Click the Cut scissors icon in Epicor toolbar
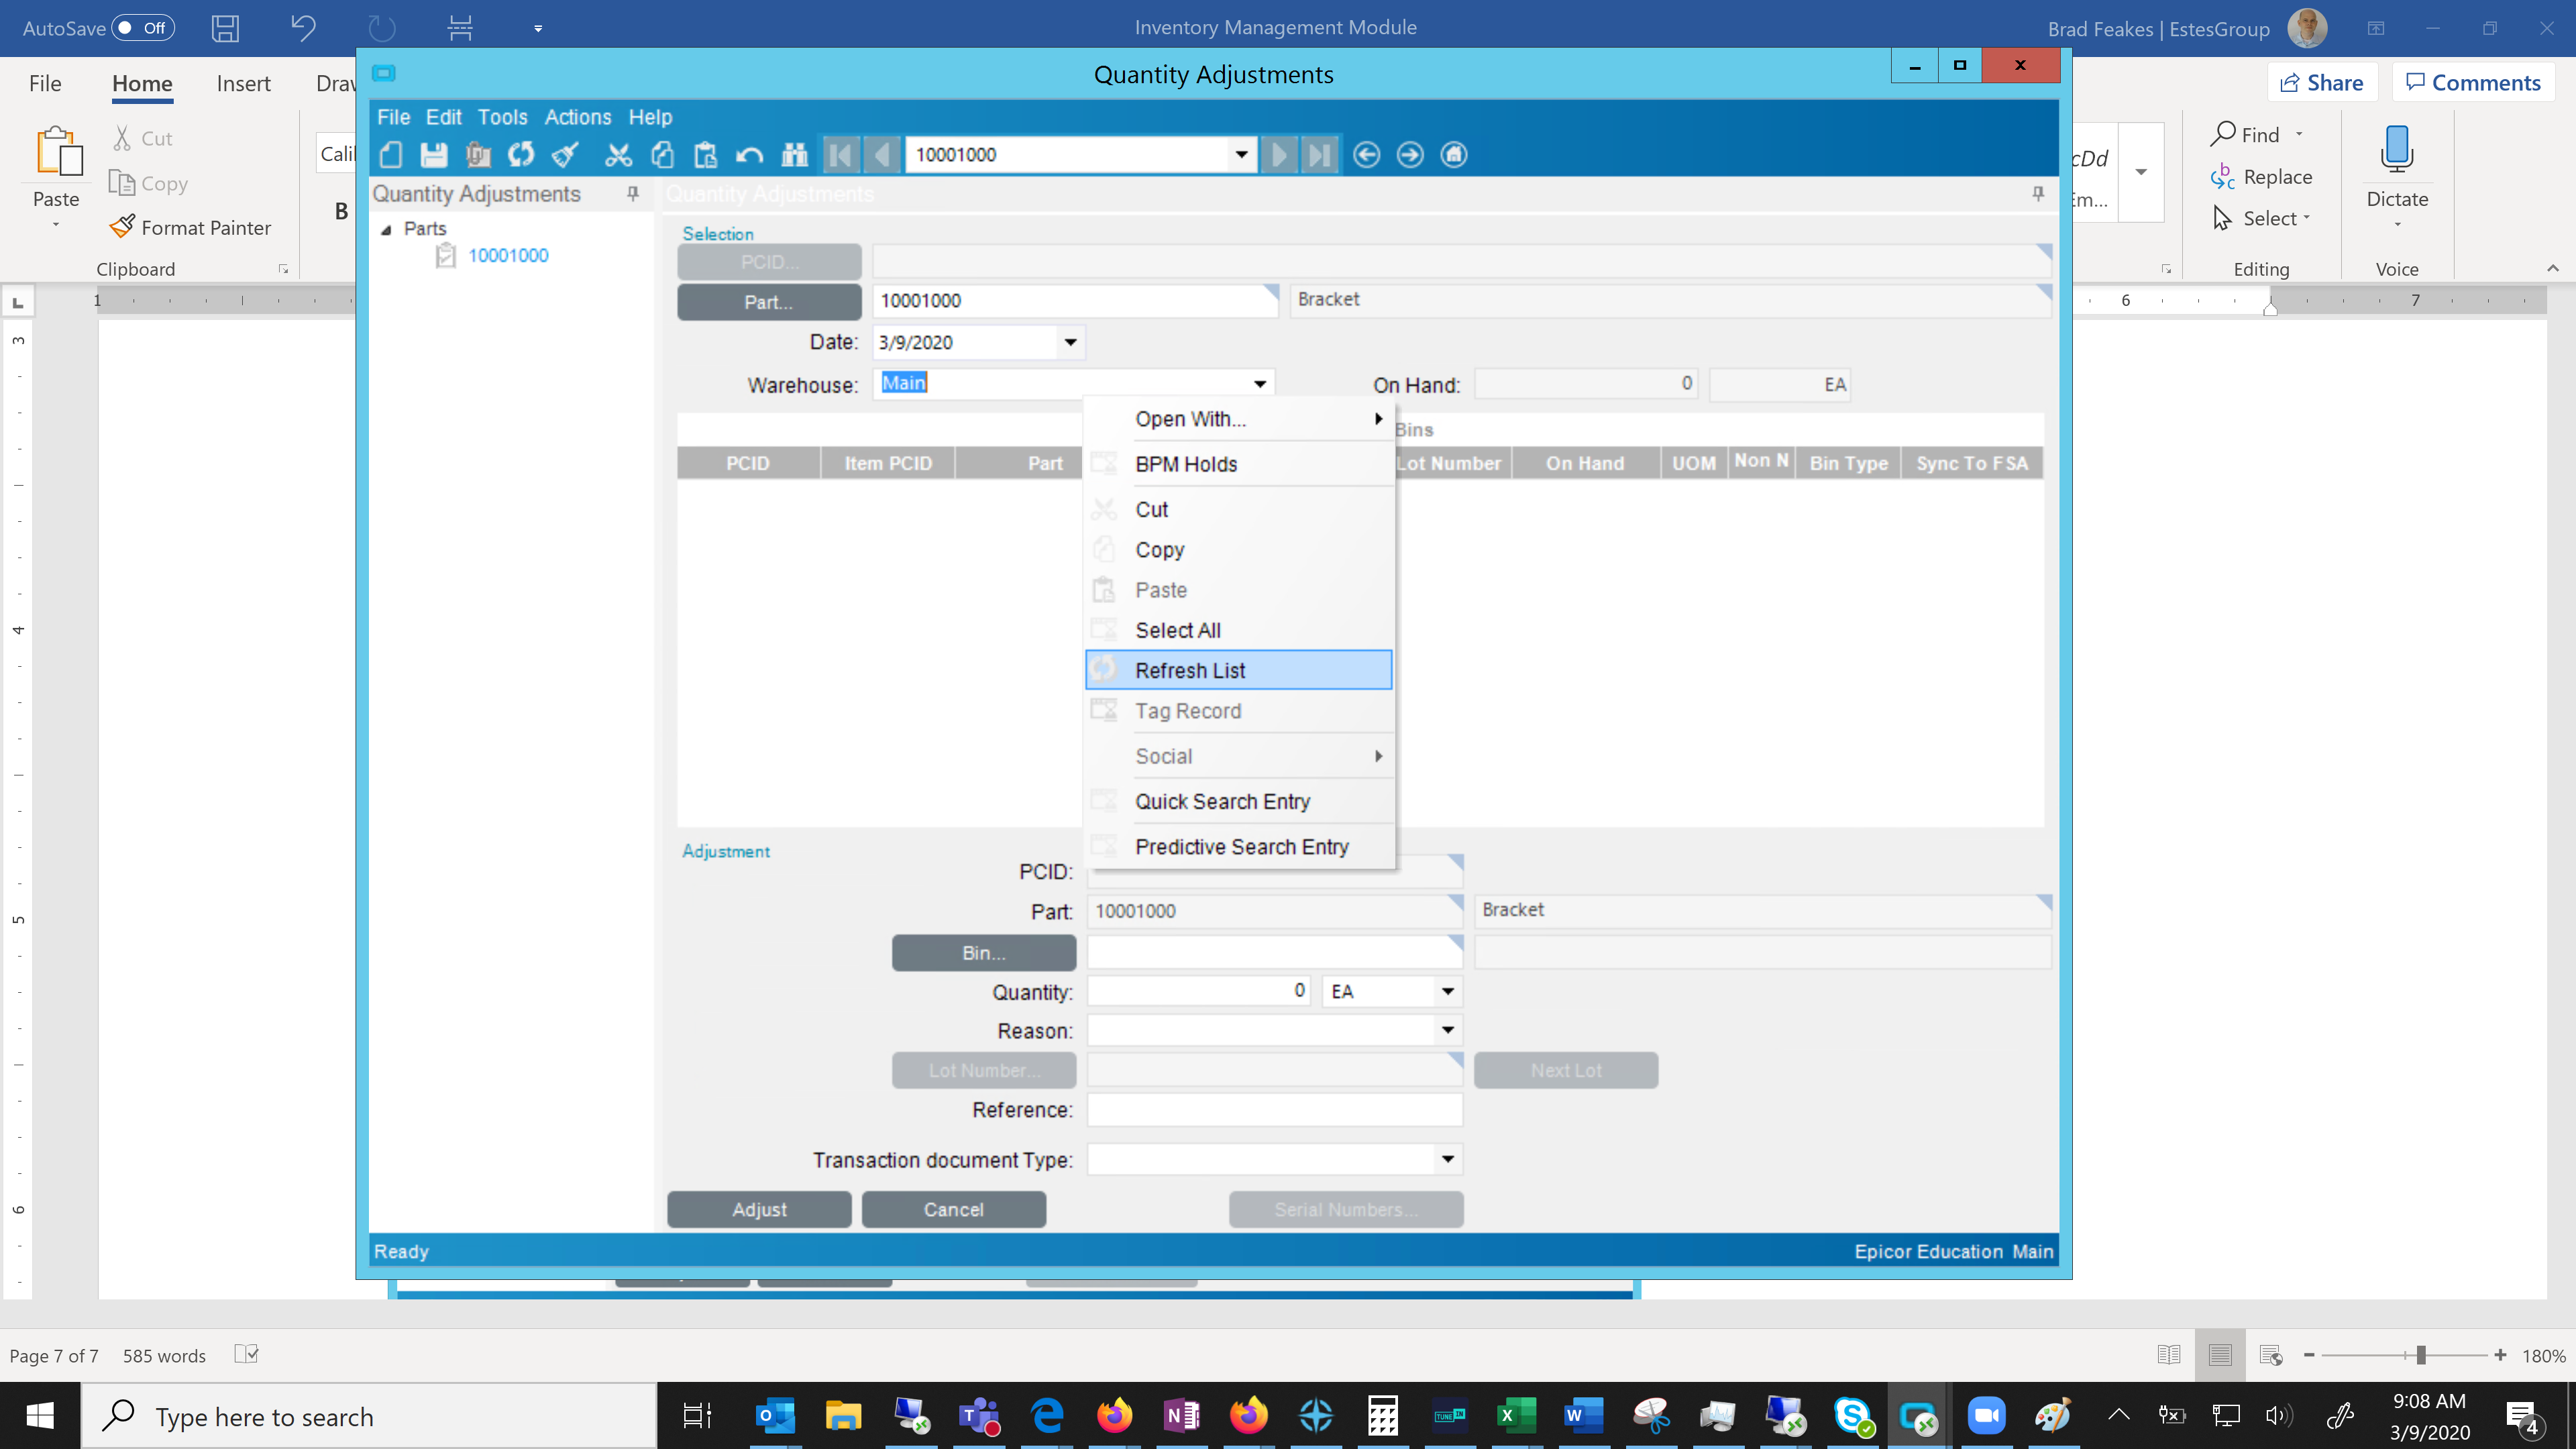2576x1449 pixels. (619, 154)
